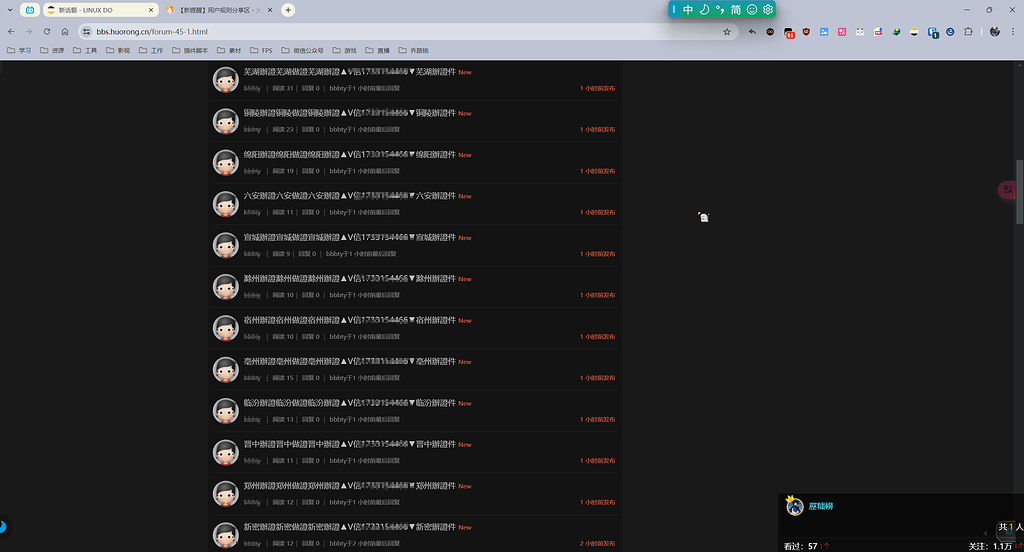Click the pink floating translate button
Screen dimensions: 1024x552
1009,189
